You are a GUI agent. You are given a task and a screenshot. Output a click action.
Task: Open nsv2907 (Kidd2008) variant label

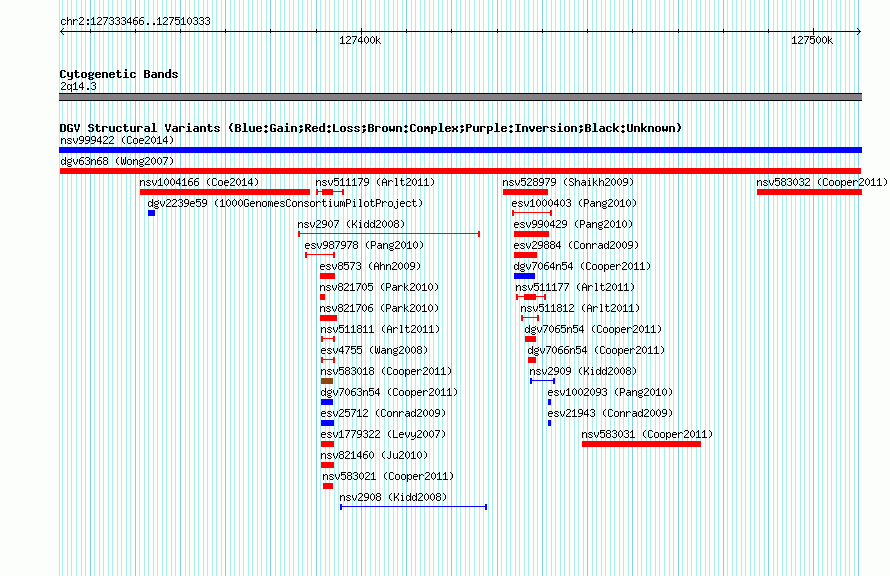click(x=351, y=224)
